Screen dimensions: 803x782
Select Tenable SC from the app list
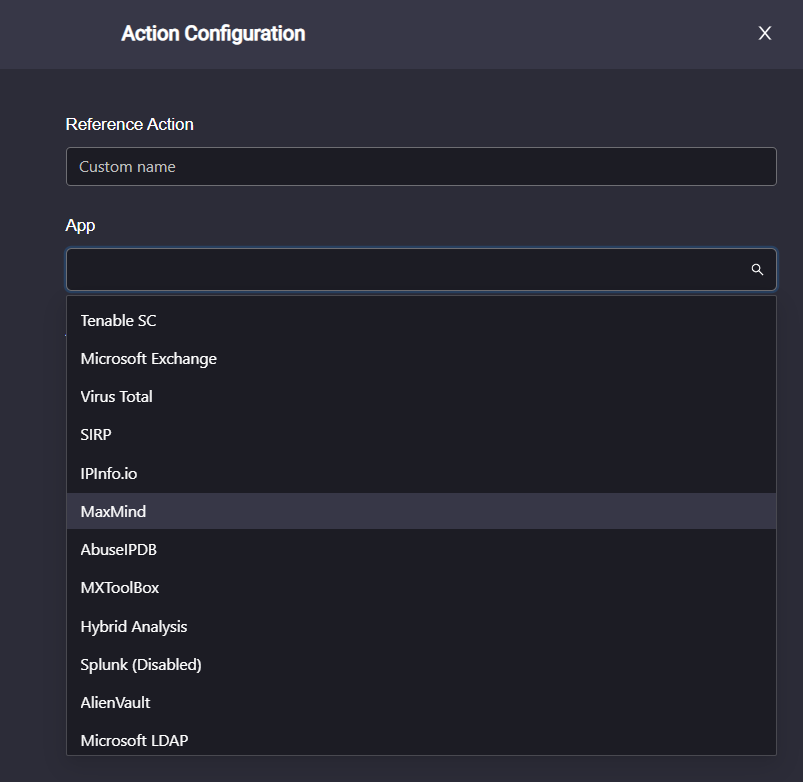click(x=421, y=321)
